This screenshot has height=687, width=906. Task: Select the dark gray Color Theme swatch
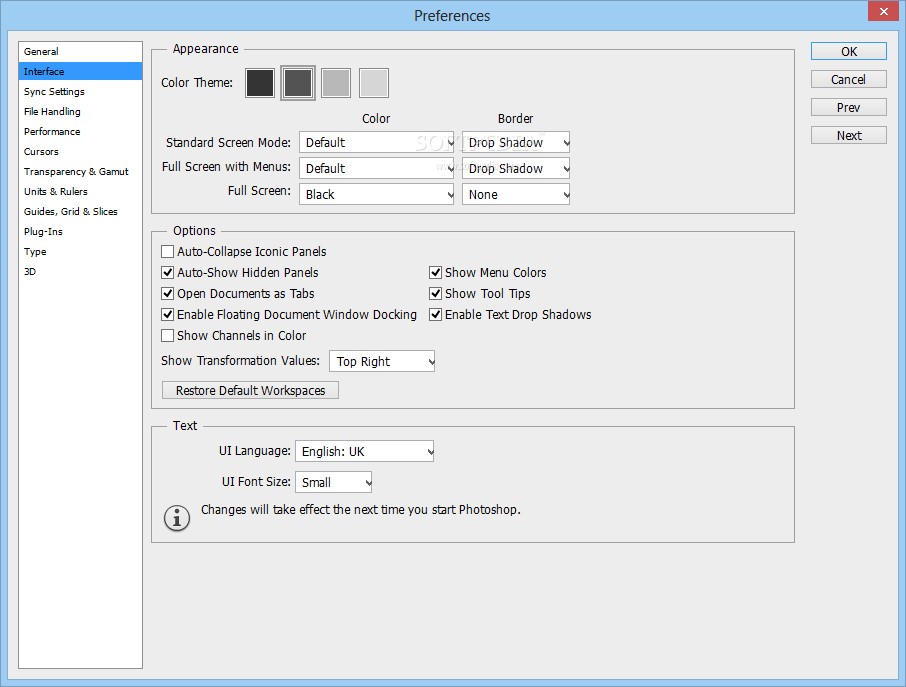(x=297, y=83)
